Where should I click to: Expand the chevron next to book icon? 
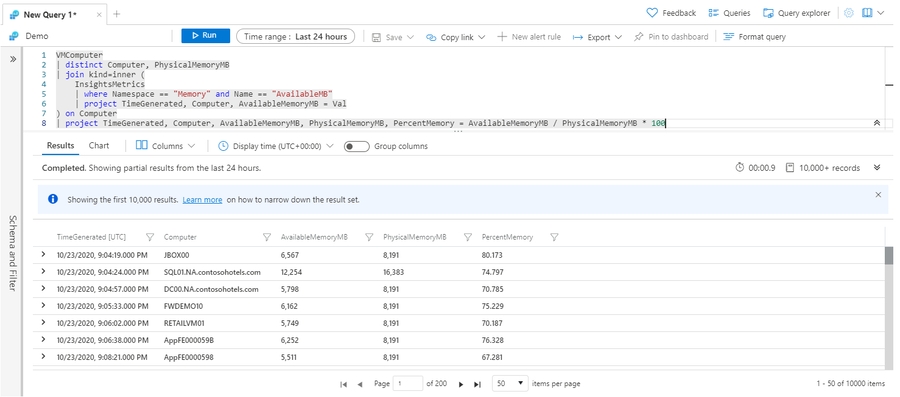pos(880,13)
